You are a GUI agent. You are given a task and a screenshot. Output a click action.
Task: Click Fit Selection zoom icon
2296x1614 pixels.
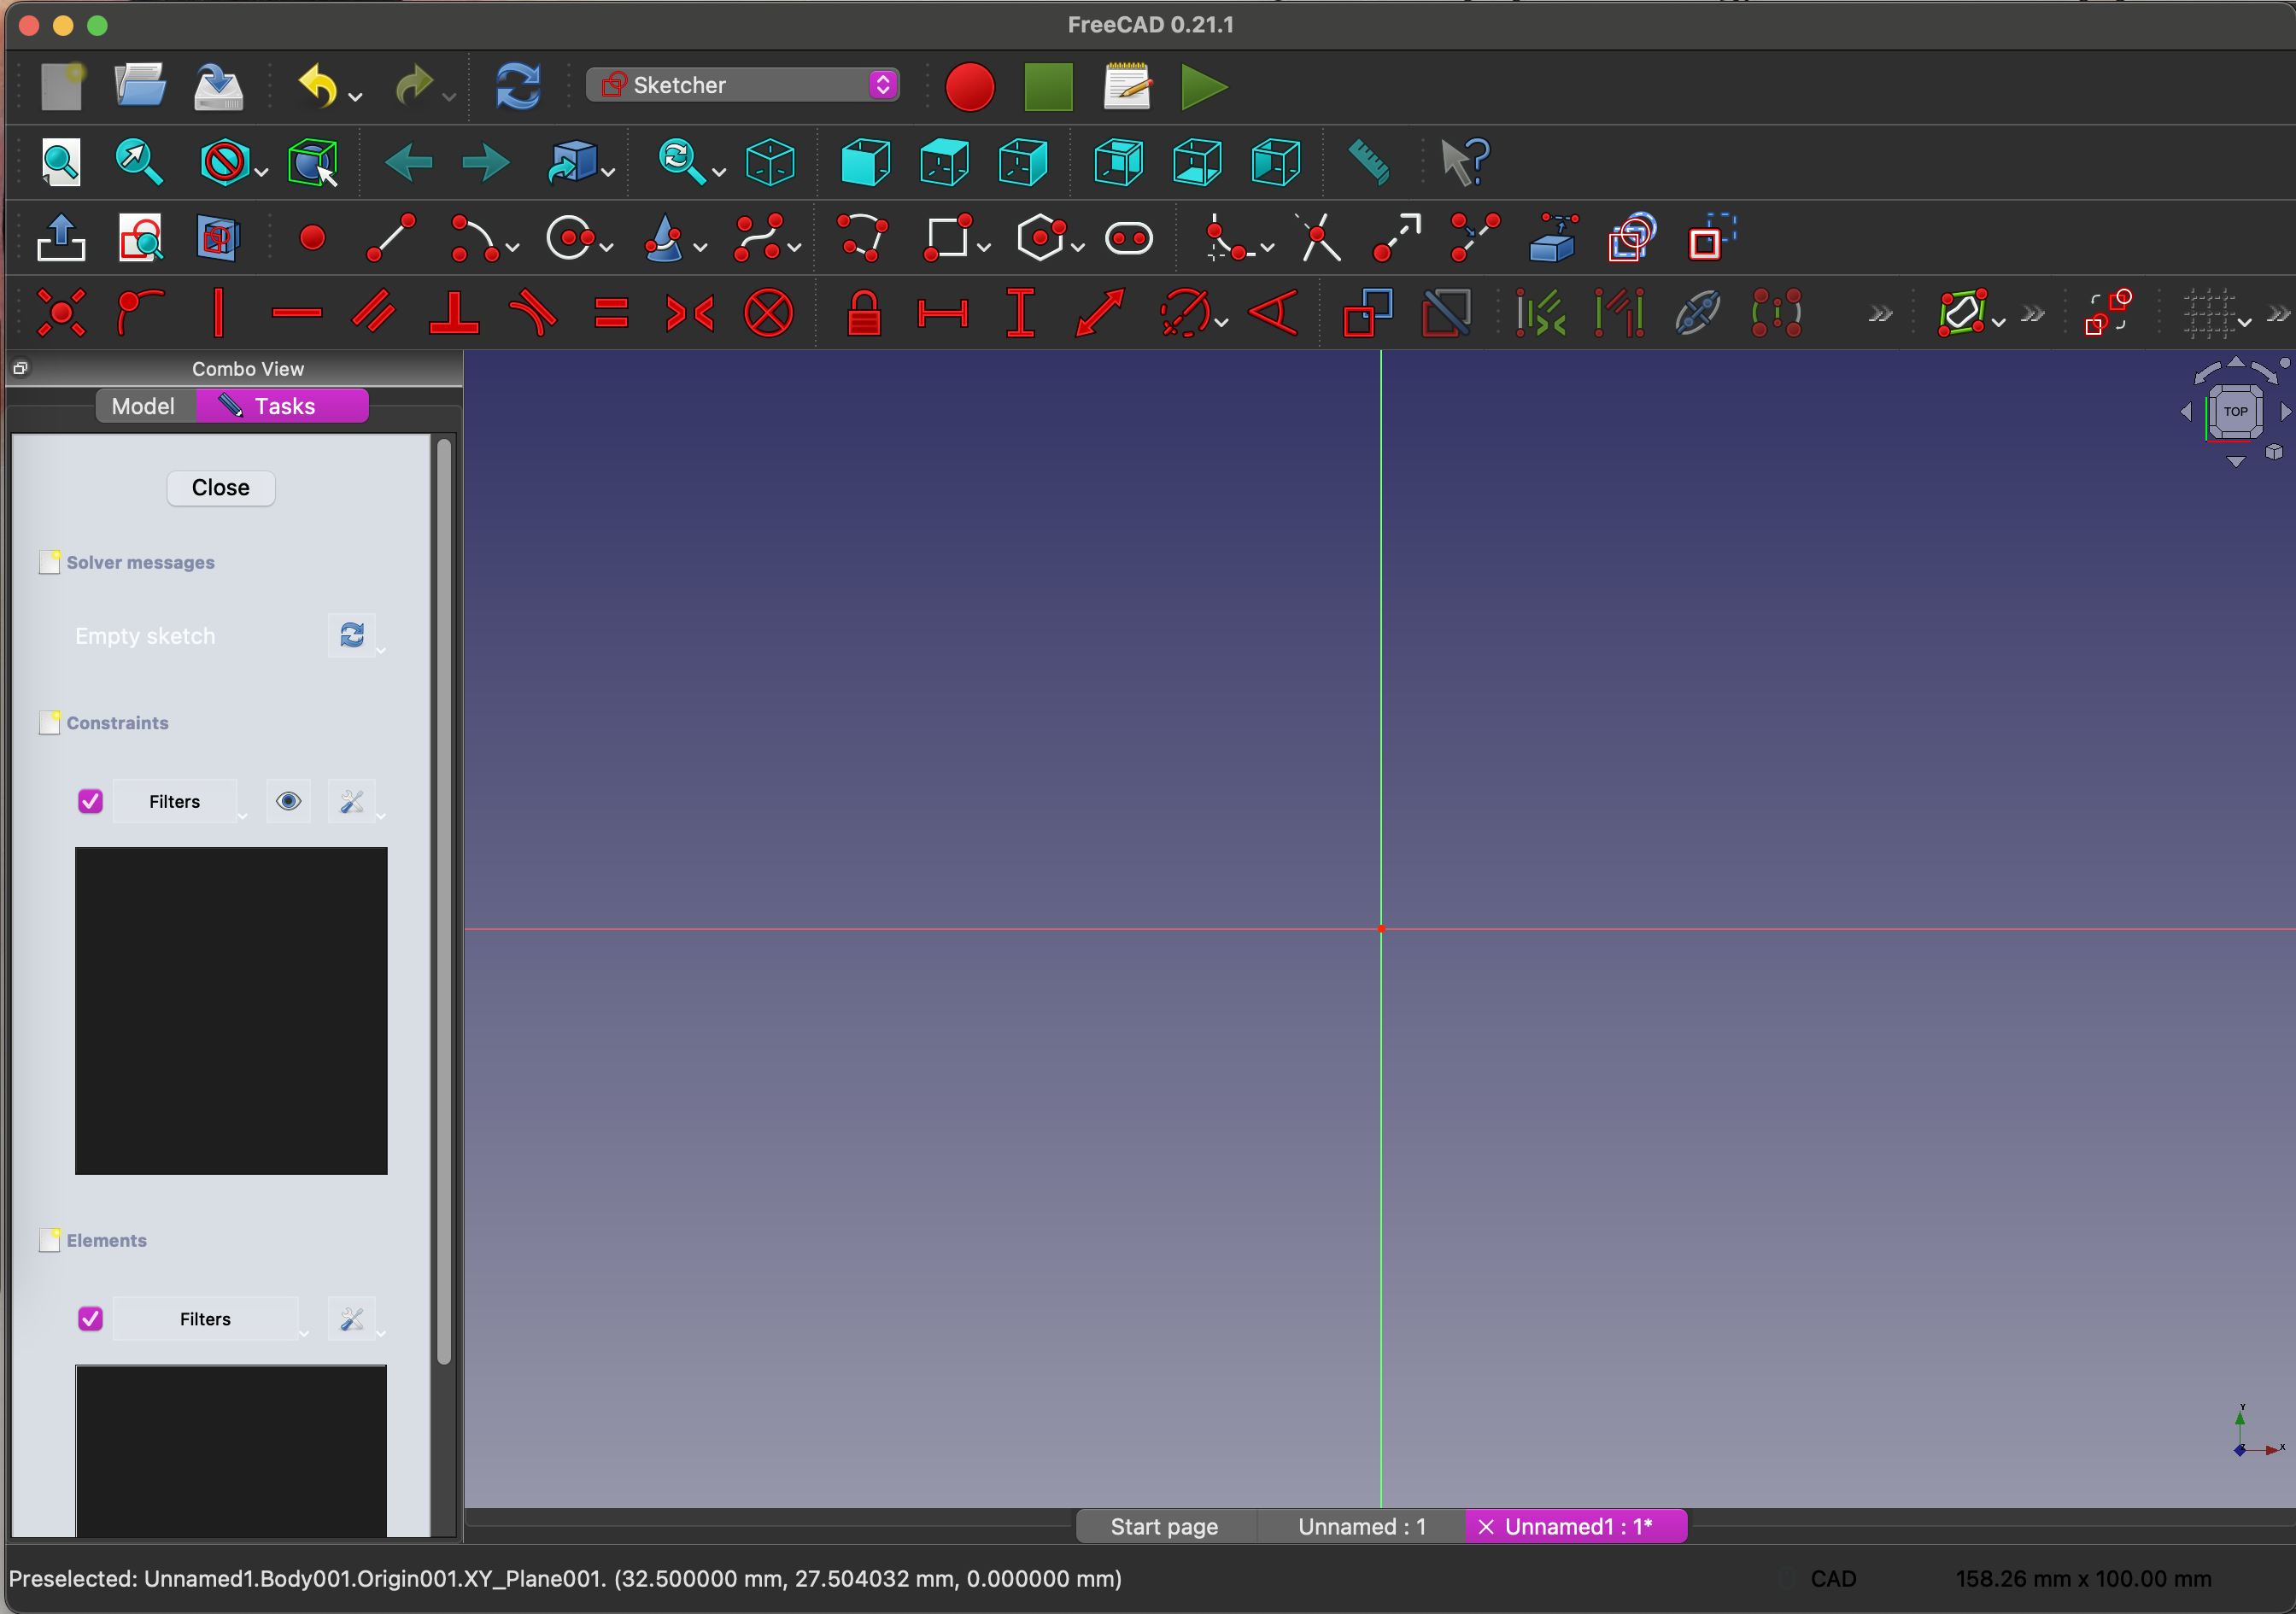click(x=138, y=162)
